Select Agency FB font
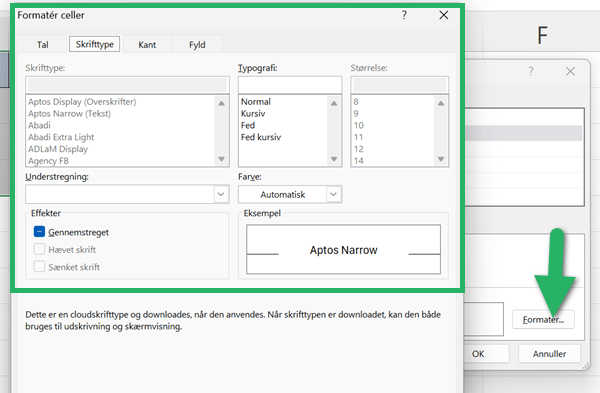 (x=48, y=161)
